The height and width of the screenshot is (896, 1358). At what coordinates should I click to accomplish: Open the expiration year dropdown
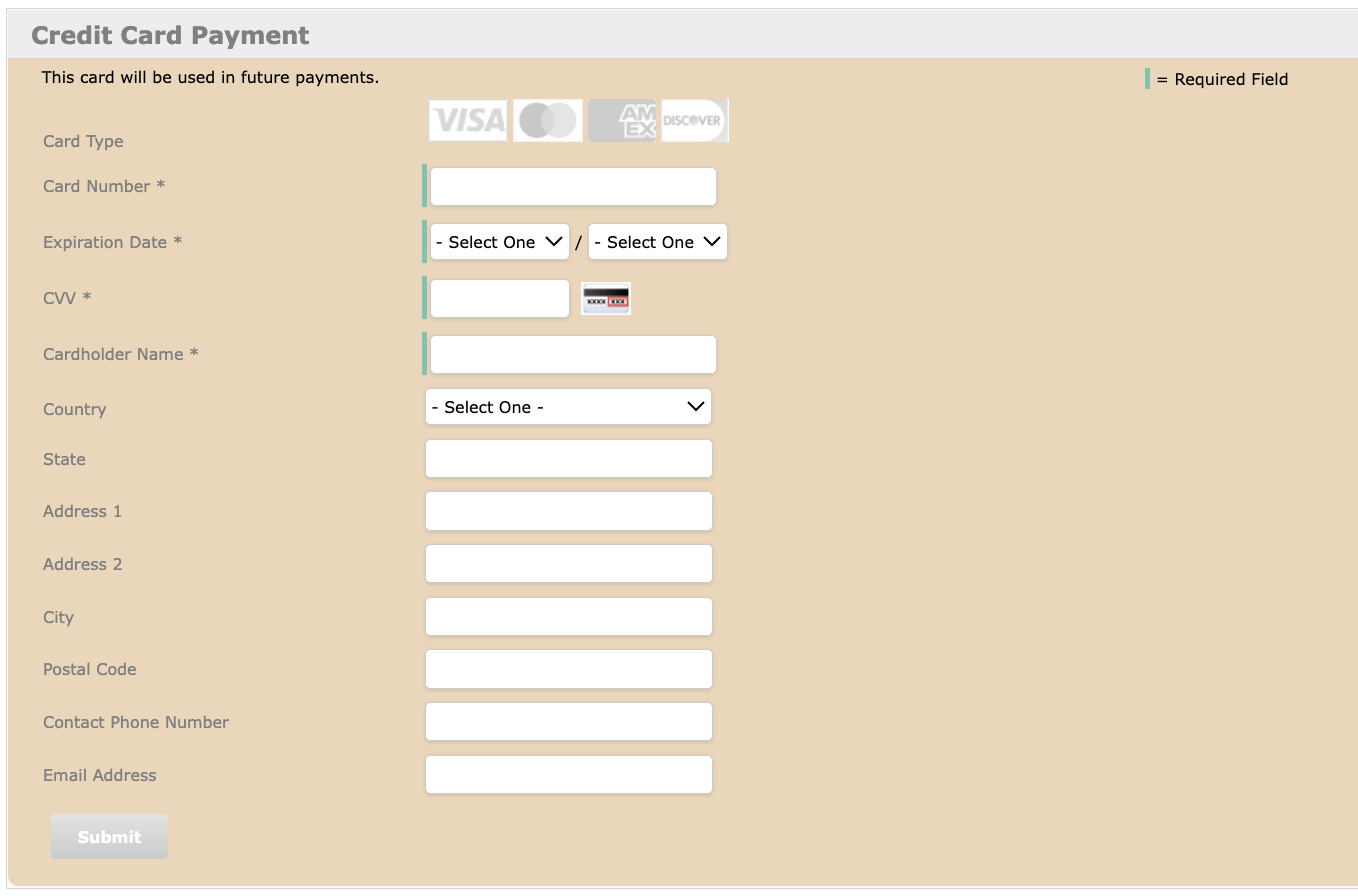click(657, 241)
